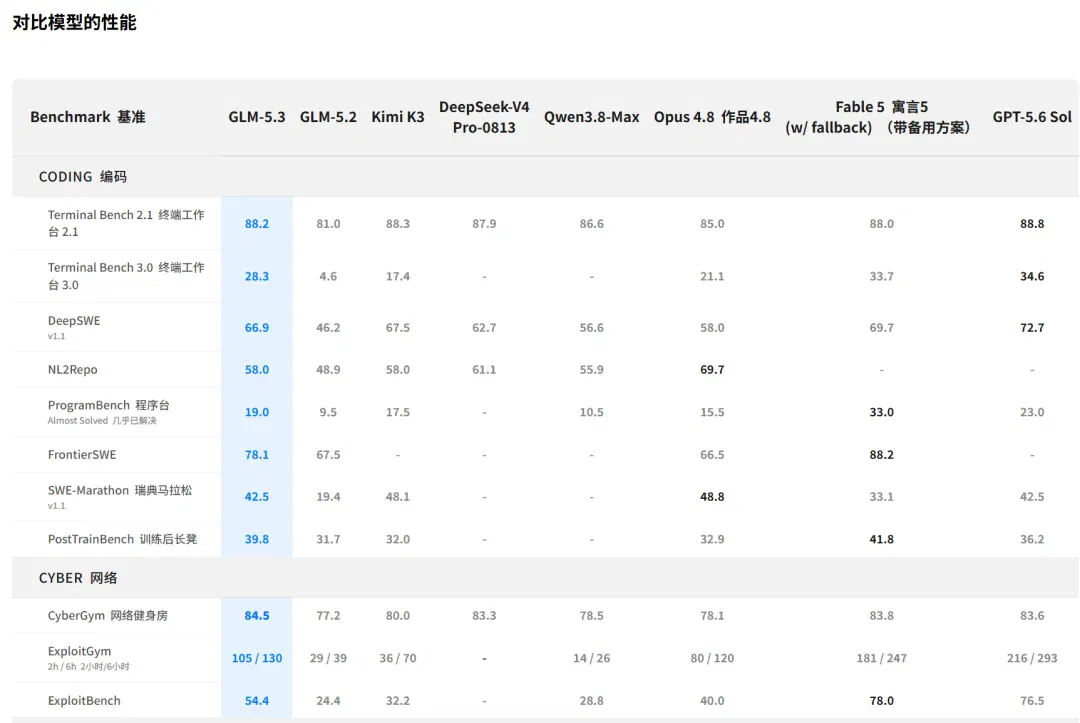
Task: Click Fable 5 PostTrainBench score 41.8
Action: pos(881,539)
